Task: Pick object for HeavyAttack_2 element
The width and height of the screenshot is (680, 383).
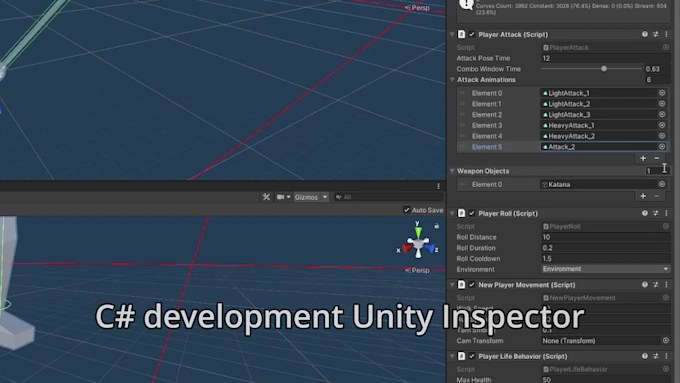Action: click(x=662, y=136)
